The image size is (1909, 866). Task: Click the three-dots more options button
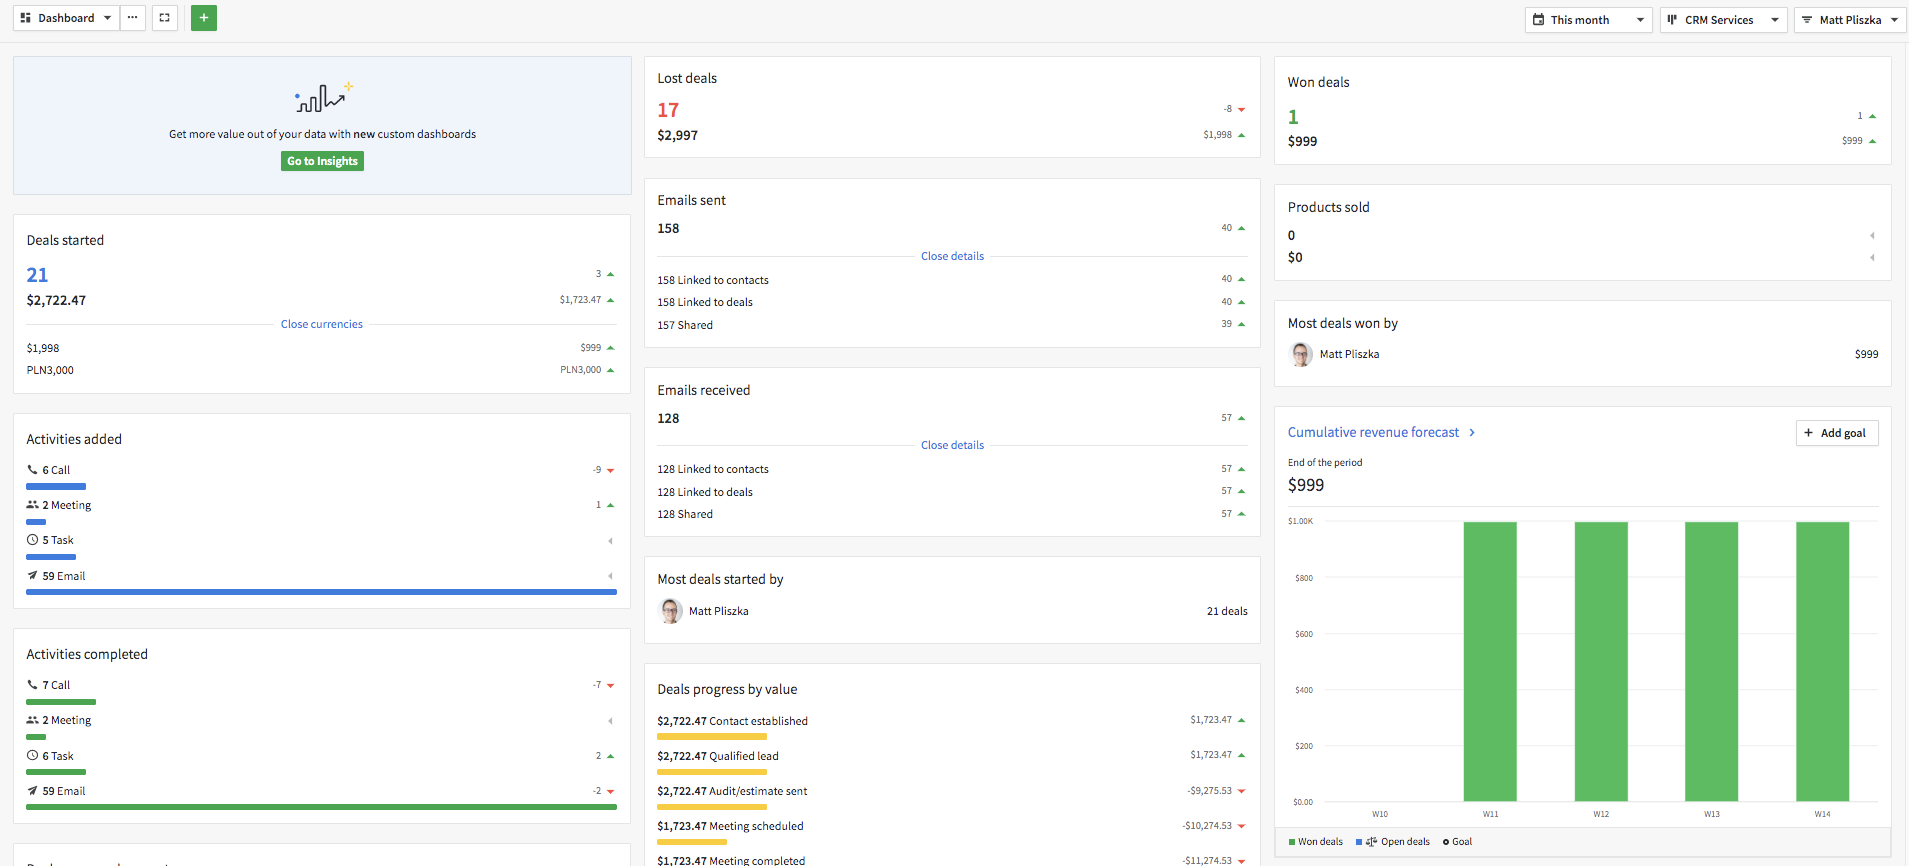(132, 18)
